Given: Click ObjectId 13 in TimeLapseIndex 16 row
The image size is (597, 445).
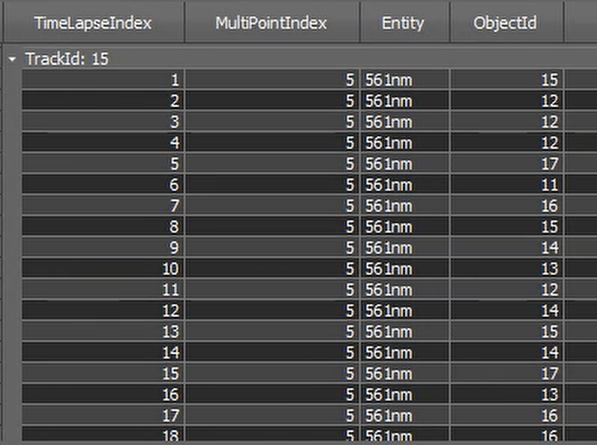Looking at the screenshot, I should [x=507, y=394].
